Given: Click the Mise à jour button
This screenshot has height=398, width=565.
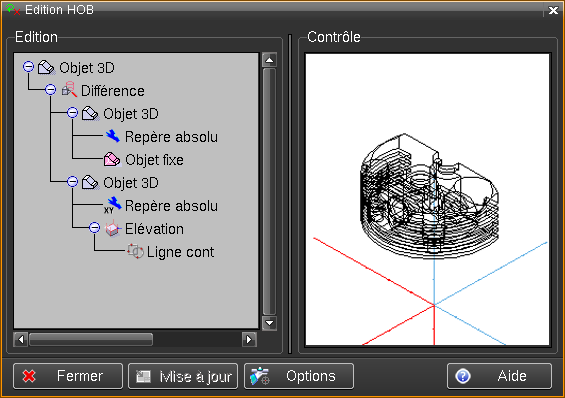Looking at the screenshot, I should tap(183, 376).
